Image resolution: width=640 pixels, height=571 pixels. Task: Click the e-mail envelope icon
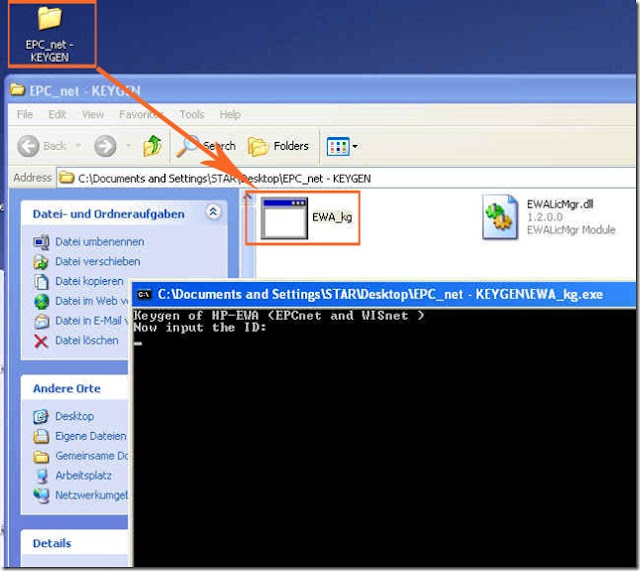coord(41,321)
